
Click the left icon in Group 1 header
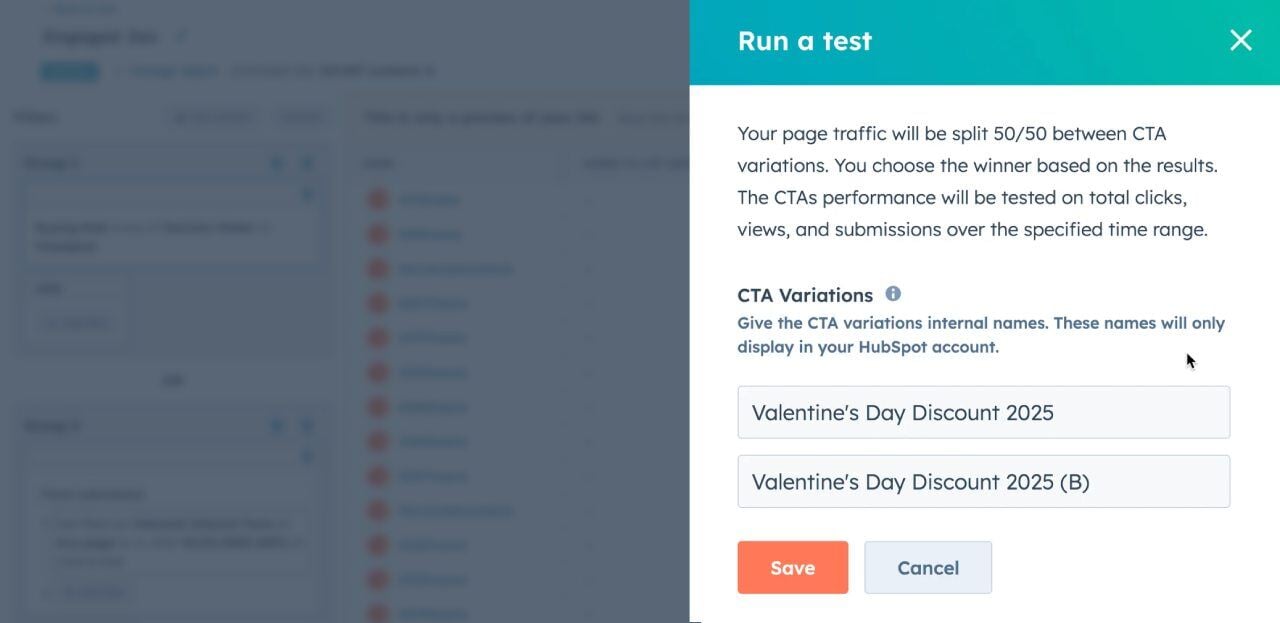[277, 163]
